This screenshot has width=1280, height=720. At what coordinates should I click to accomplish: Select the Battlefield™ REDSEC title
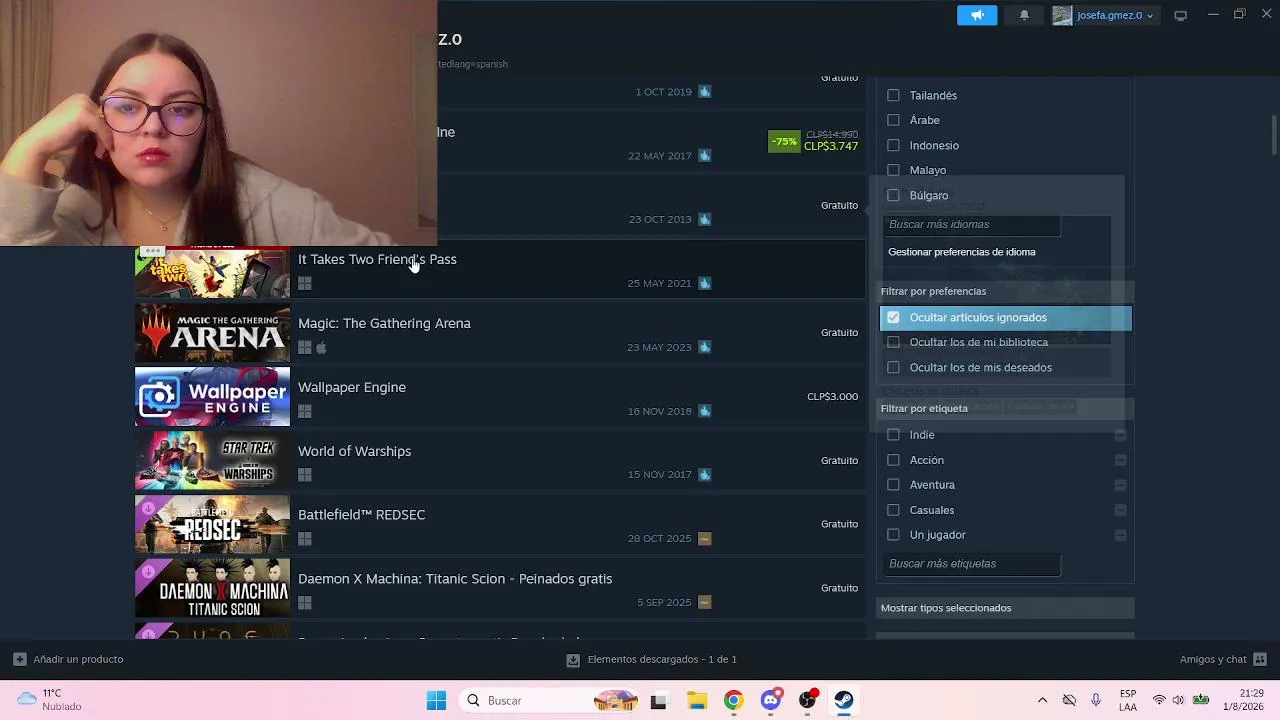(x=361, y=515)
